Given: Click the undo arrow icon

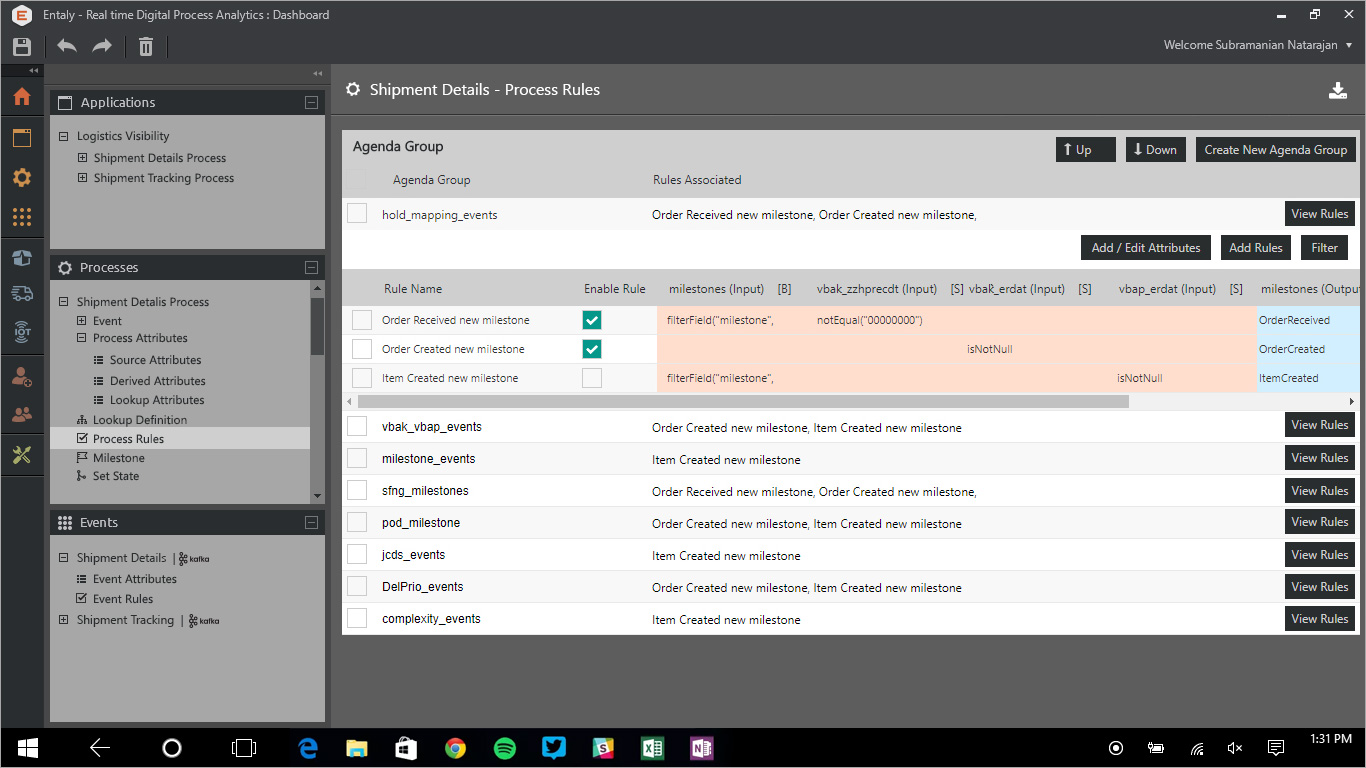Looking at the screenshot, I should pyautogui.click(x=67, y=46).
